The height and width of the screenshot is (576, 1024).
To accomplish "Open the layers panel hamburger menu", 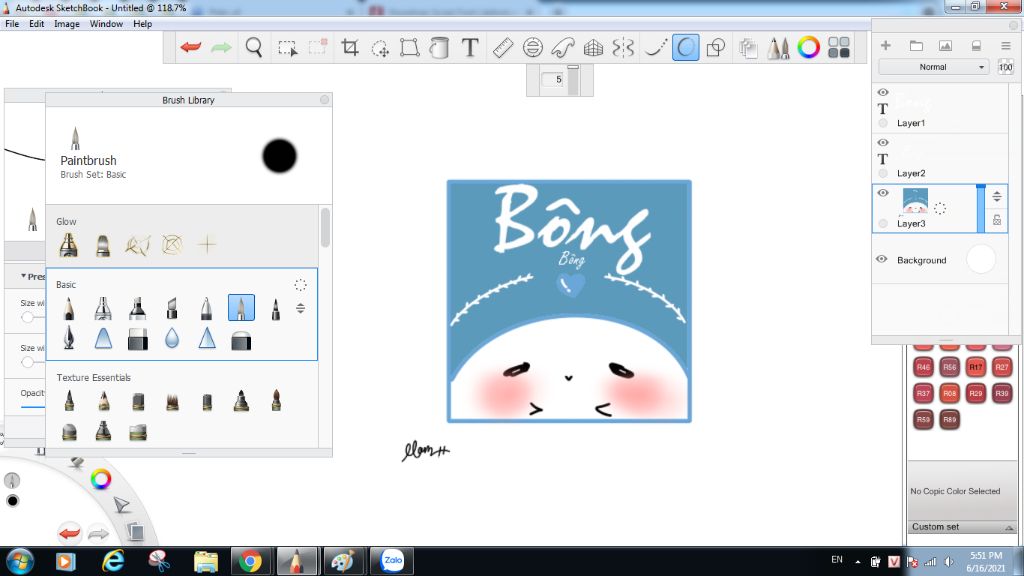I will (x=1006, y=46).
